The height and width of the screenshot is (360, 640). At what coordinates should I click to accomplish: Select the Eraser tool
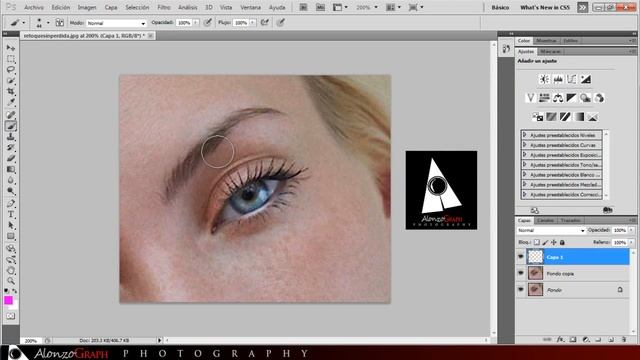pyautogui.click(x=11, y=158)
